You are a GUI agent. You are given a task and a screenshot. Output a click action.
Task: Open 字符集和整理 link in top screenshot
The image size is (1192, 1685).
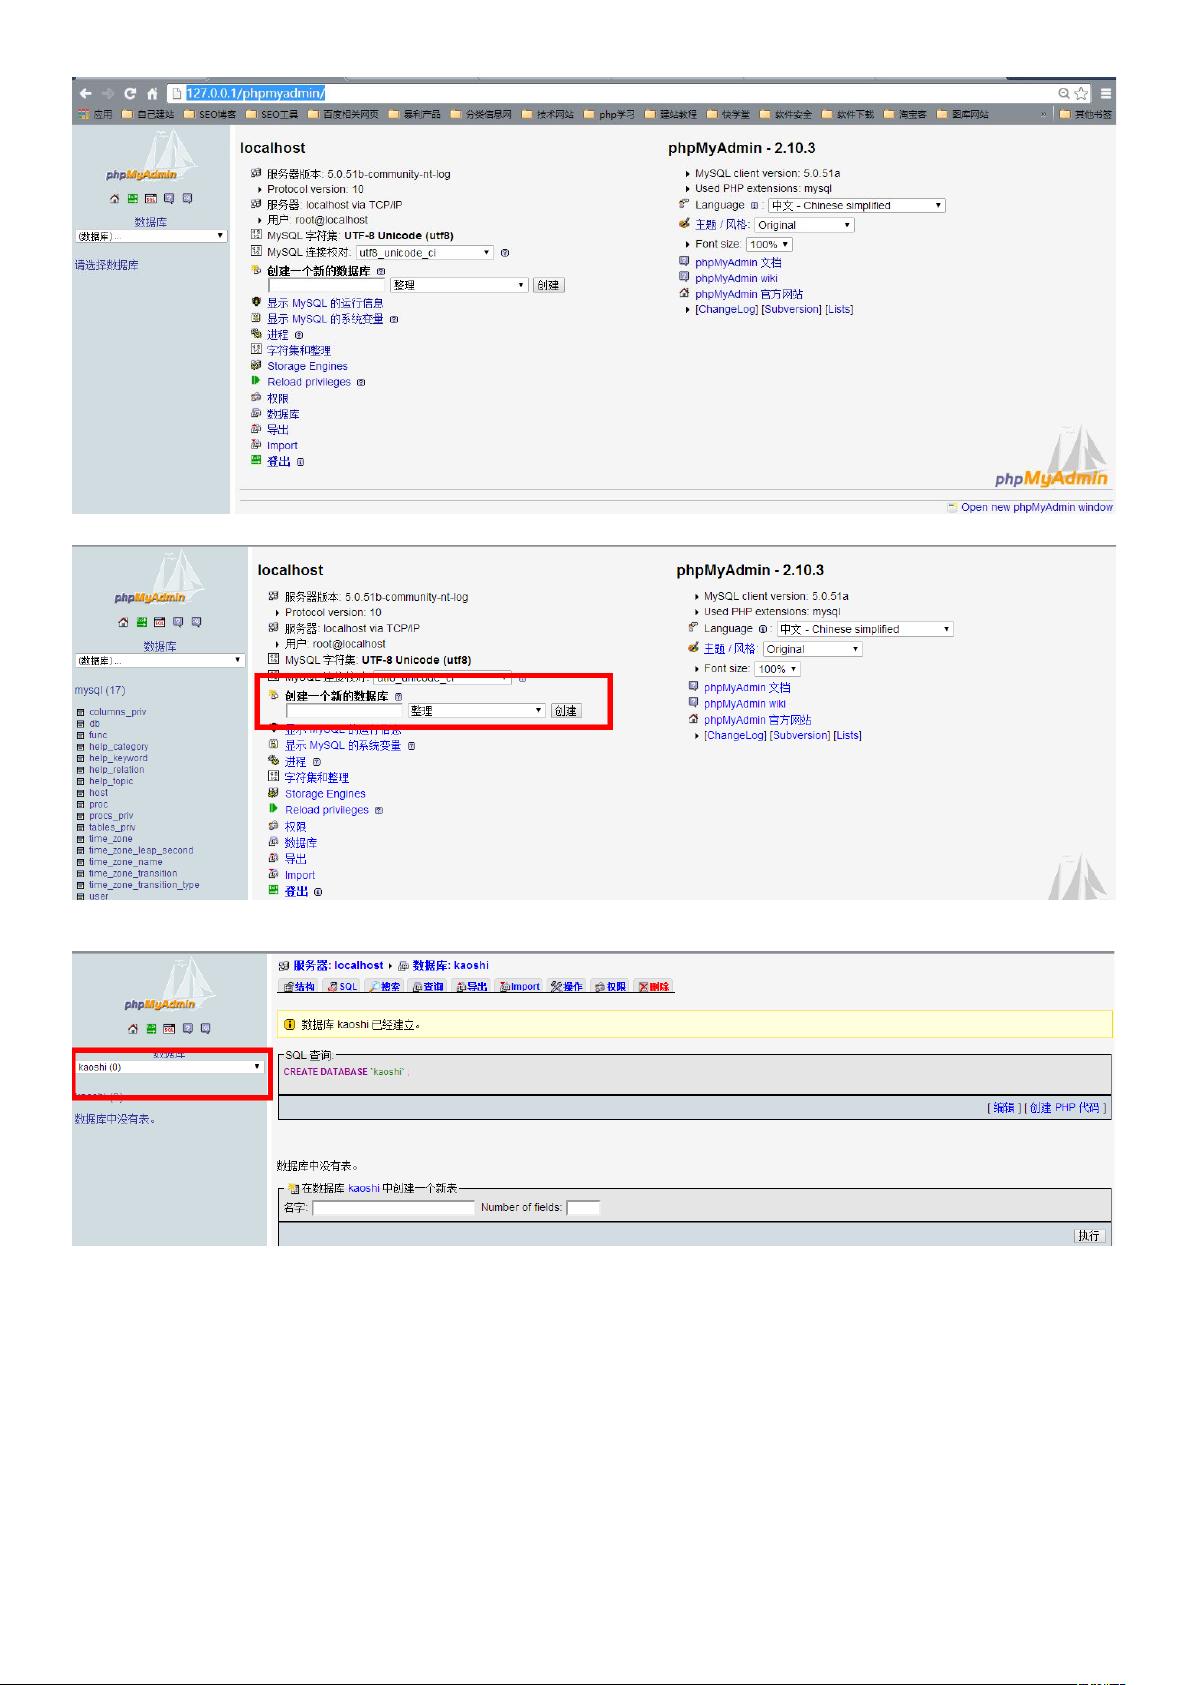298,350
